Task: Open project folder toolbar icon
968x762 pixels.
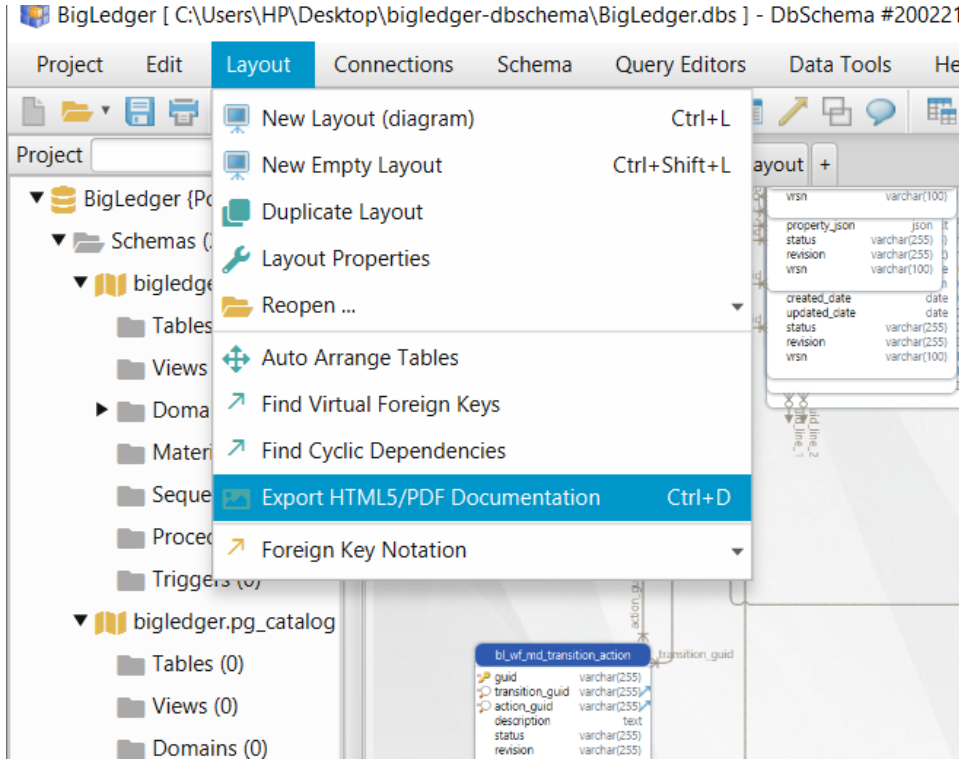Action: click(77, 112)
